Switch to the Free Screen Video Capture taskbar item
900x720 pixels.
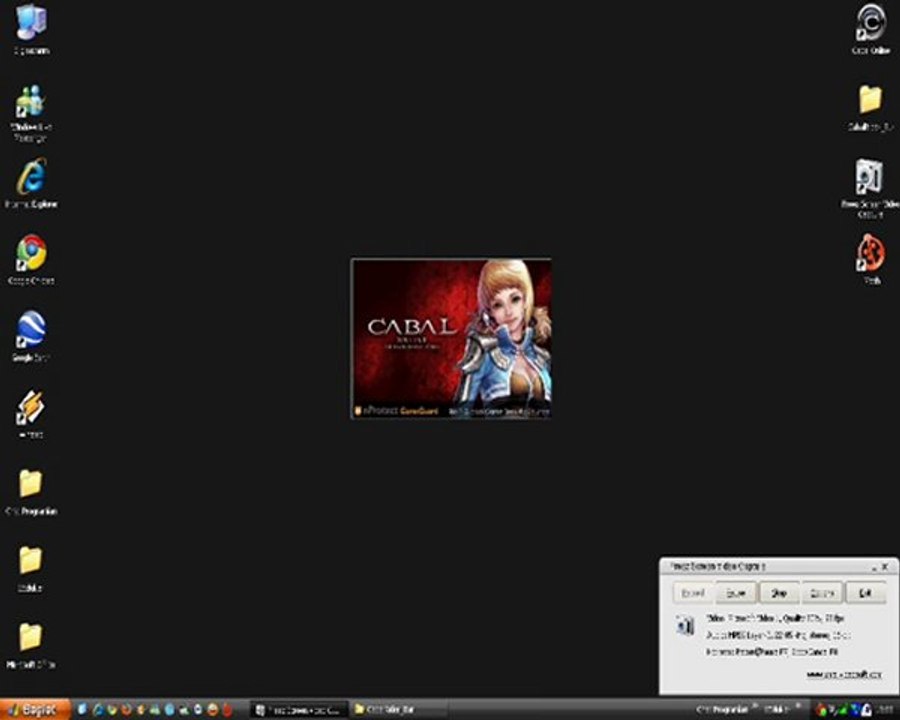(300, 710)
